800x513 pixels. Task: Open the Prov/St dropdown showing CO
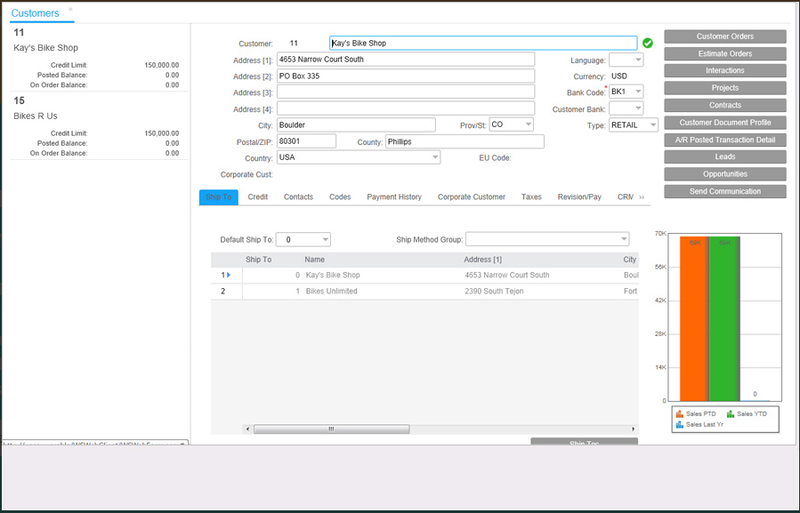click(528, 125)
